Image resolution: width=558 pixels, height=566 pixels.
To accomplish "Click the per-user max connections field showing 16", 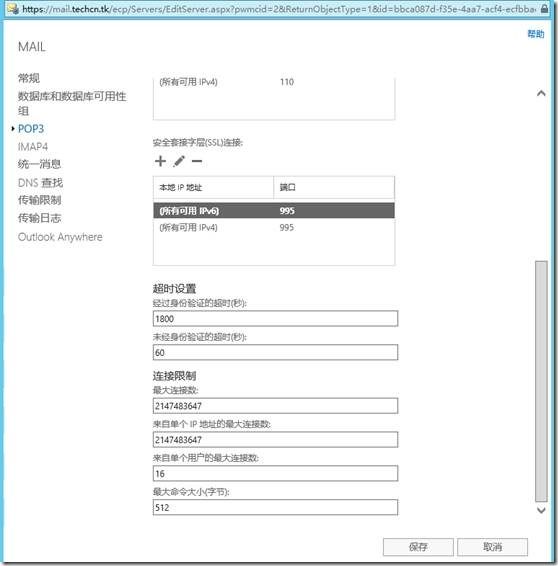I will [275, 474].
